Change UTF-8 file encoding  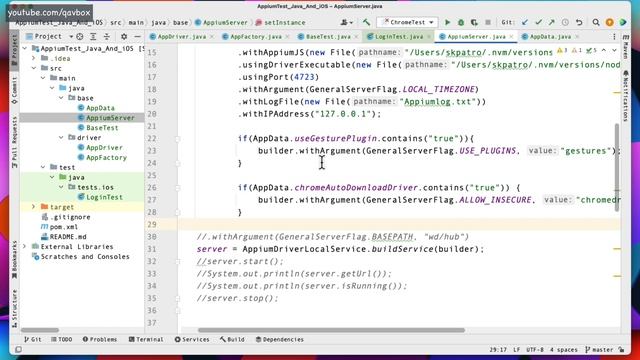(535, 350)
